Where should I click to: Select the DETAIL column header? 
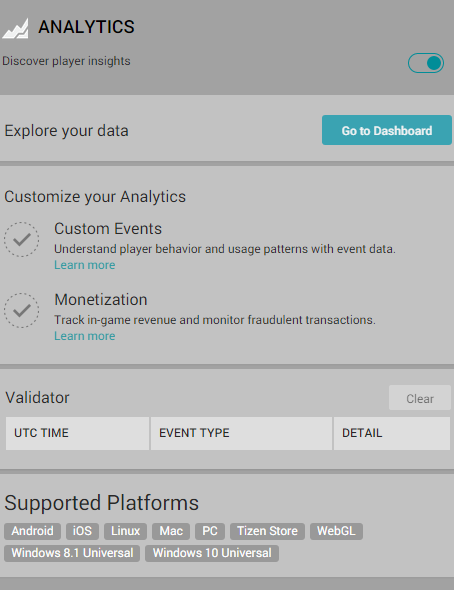[392, 433]
